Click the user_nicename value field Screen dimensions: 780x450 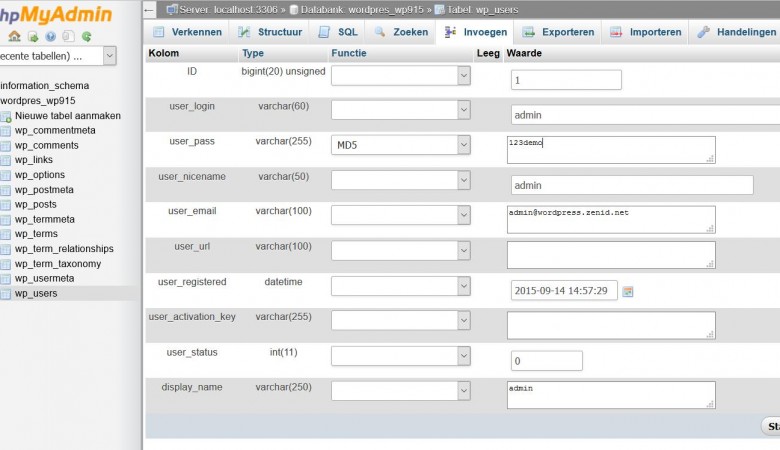click(632, 185)
